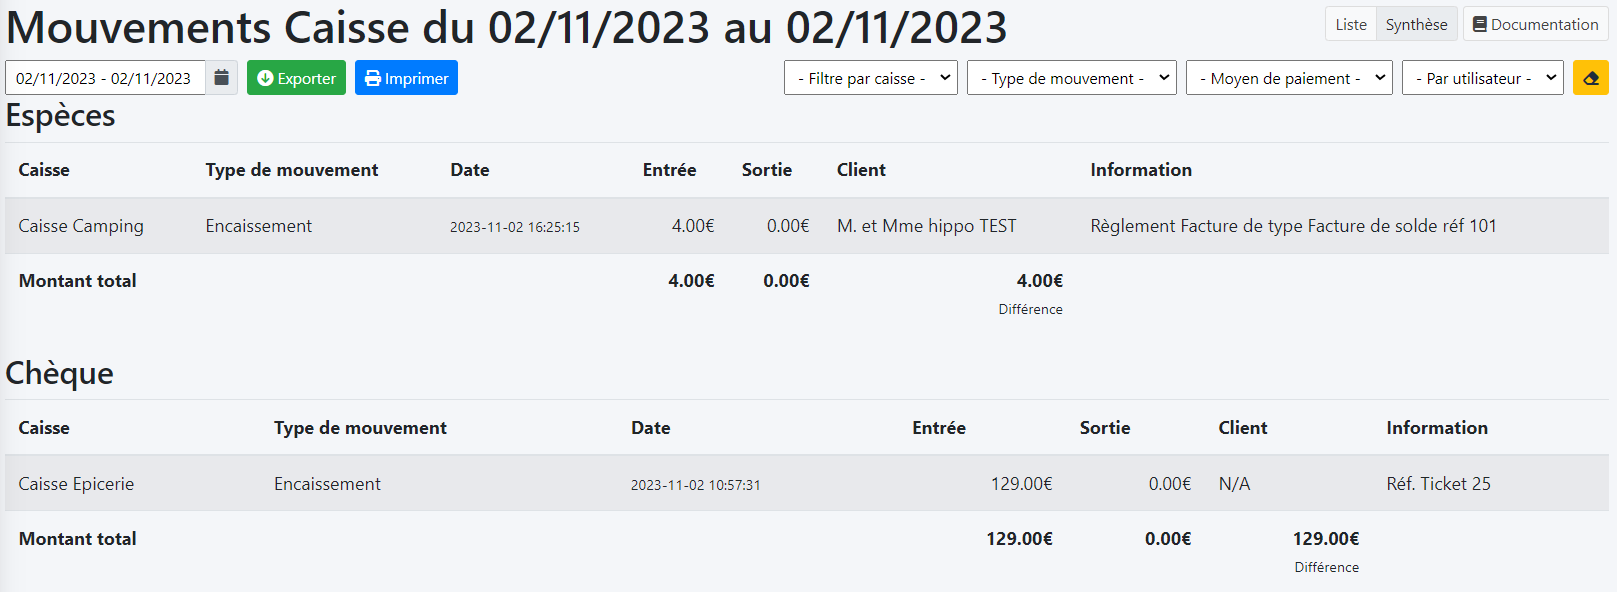Expand the Moyen de paiement dropdown
This screenshot has height=592, width=1617.
pos(1288,78)
